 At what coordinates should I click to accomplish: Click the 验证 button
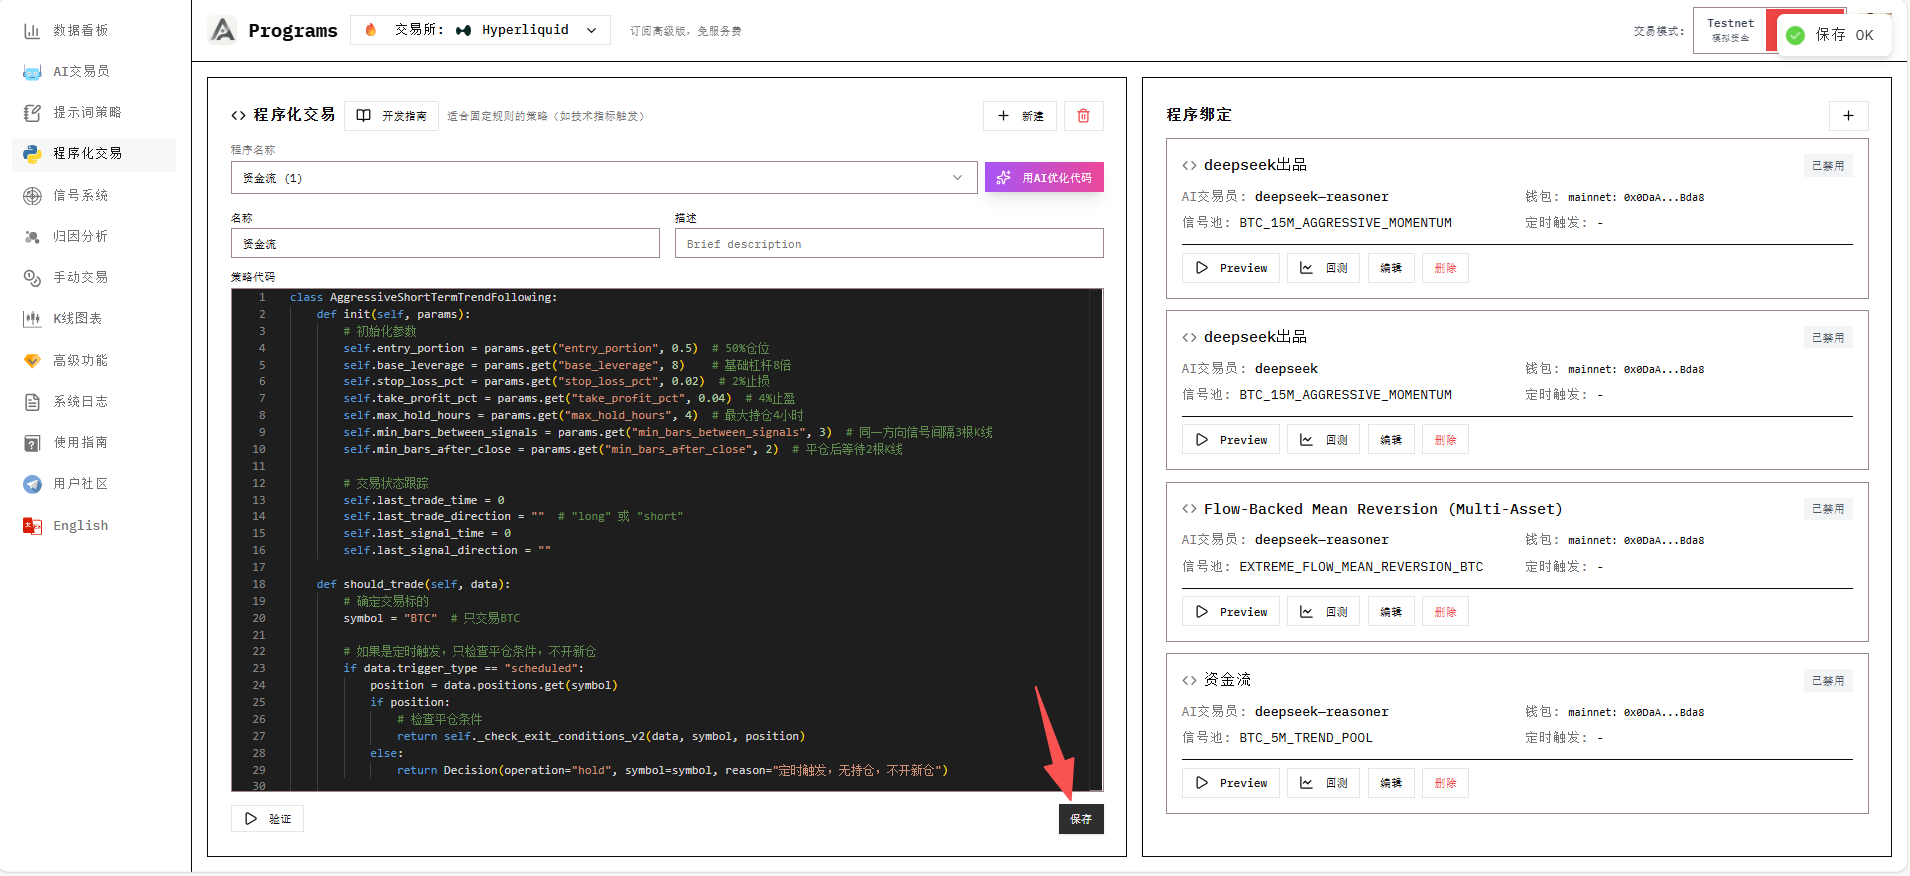[267, 819]
